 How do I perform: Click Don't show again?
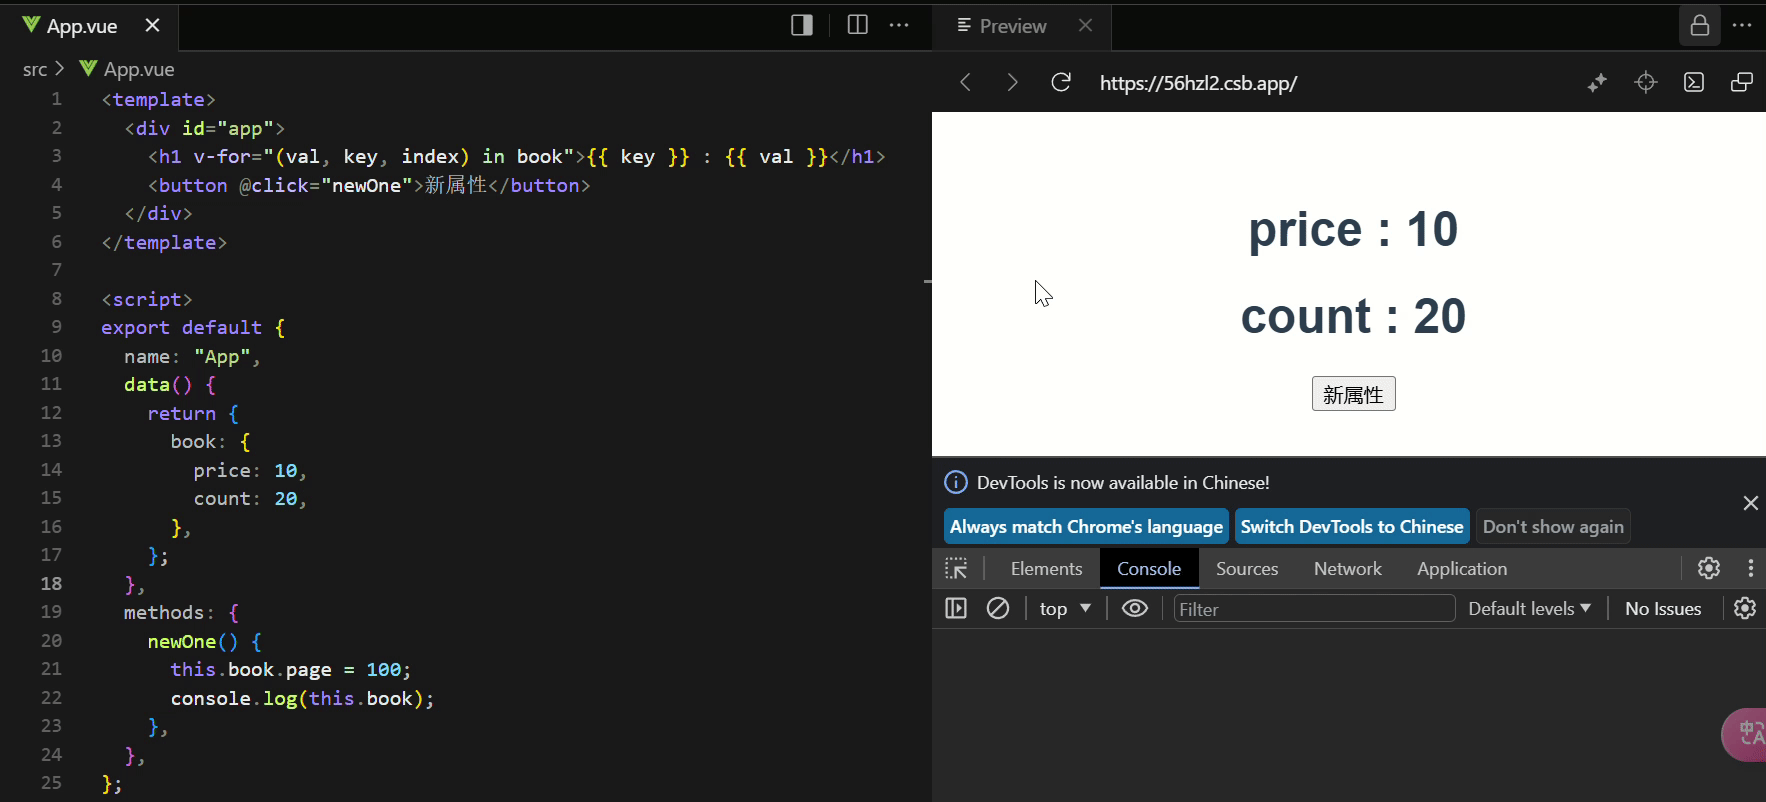pos(1553,527)
